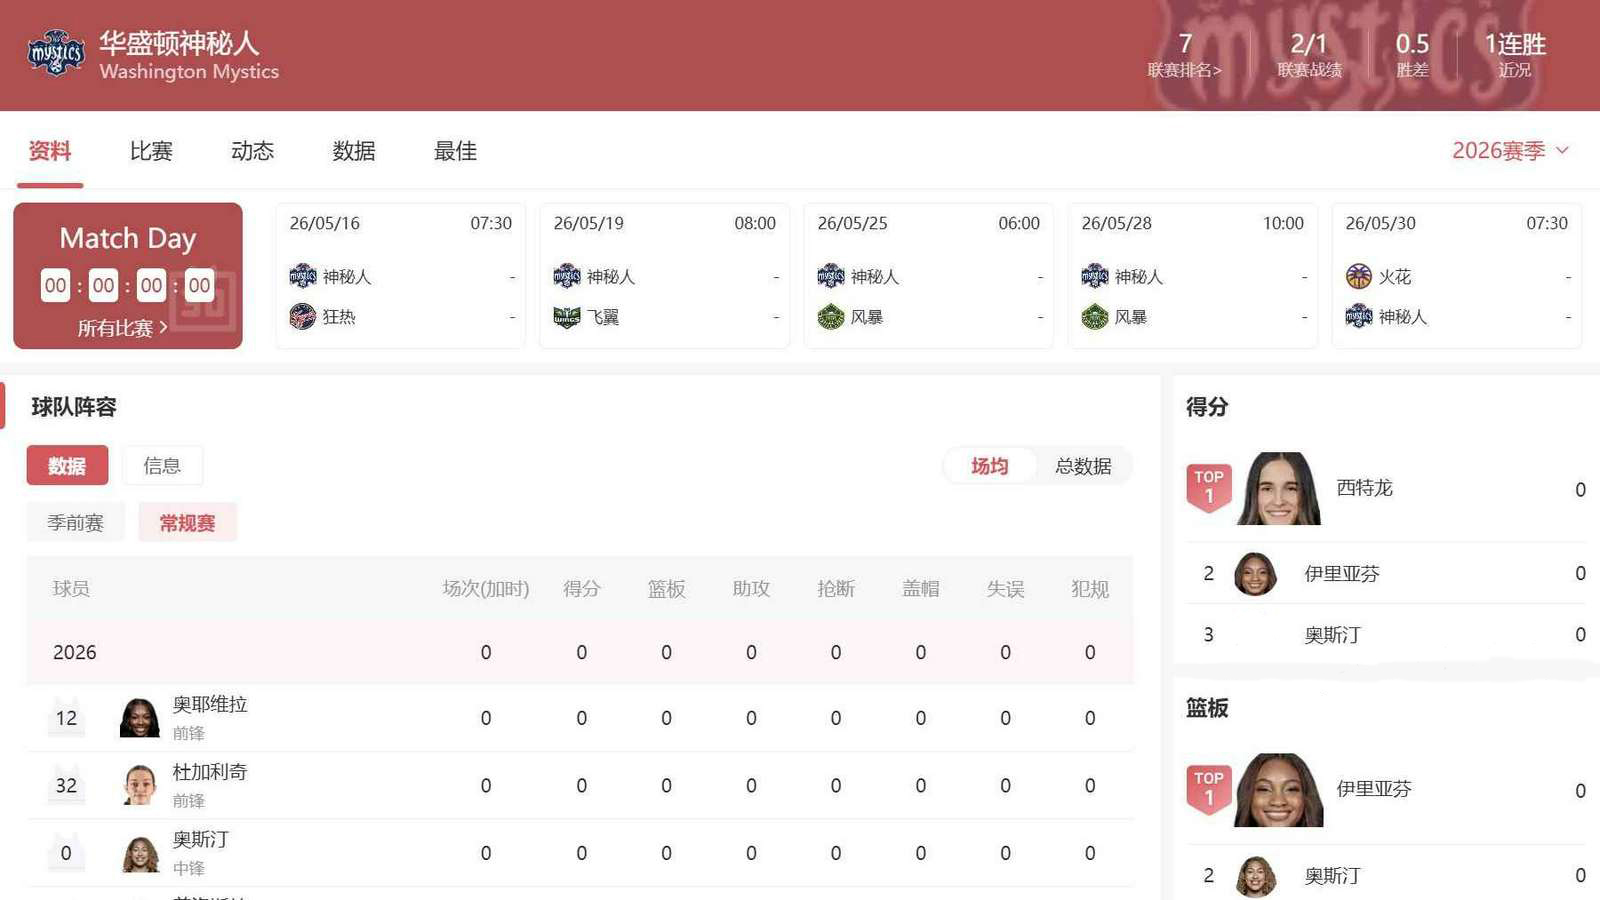Click the Mystics logo in 26/05/19 match card

[567, 276]
